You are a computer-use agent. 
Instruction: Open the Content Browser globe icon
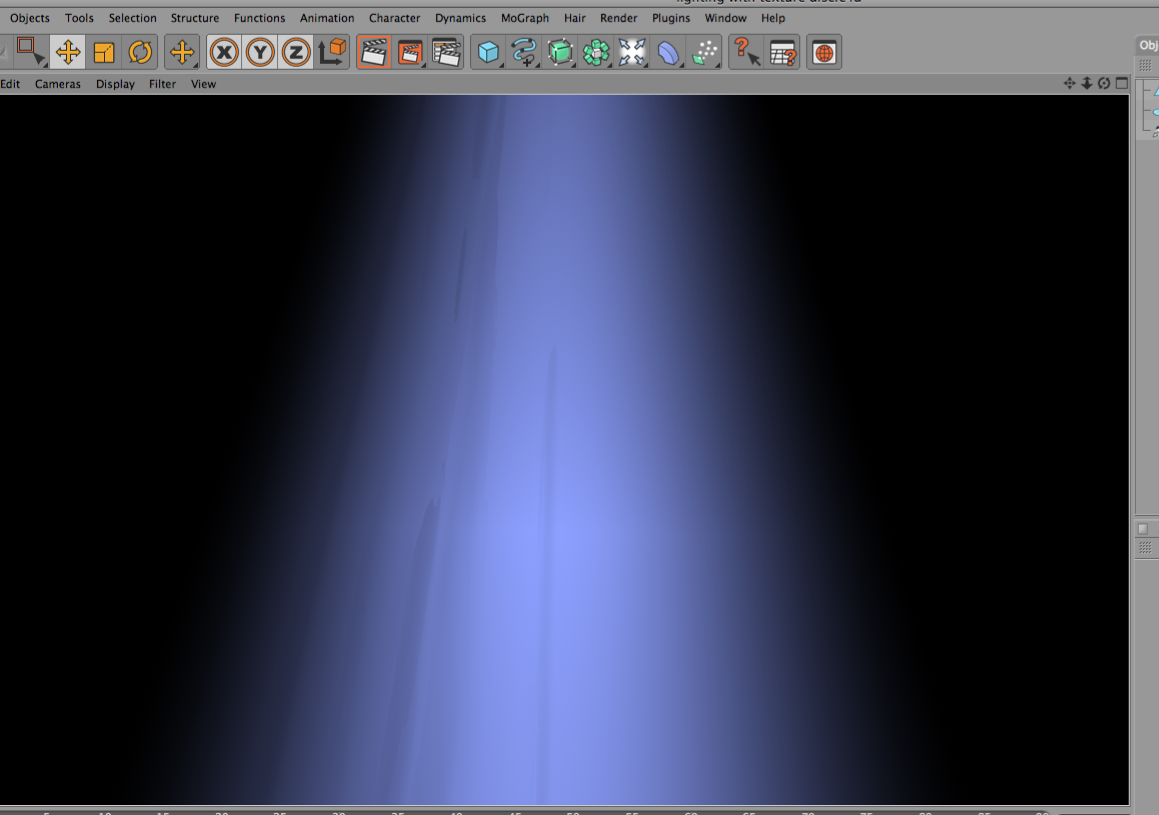click(824, 52)
